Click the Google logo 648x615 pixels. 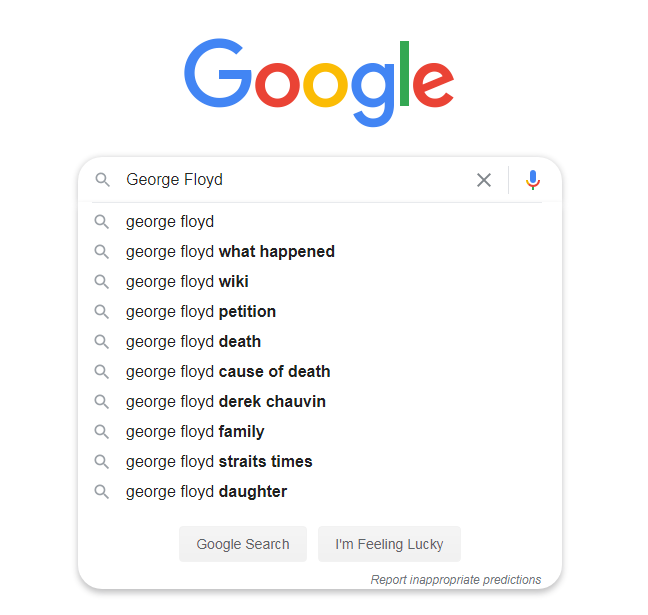click(x=319, y=84)
